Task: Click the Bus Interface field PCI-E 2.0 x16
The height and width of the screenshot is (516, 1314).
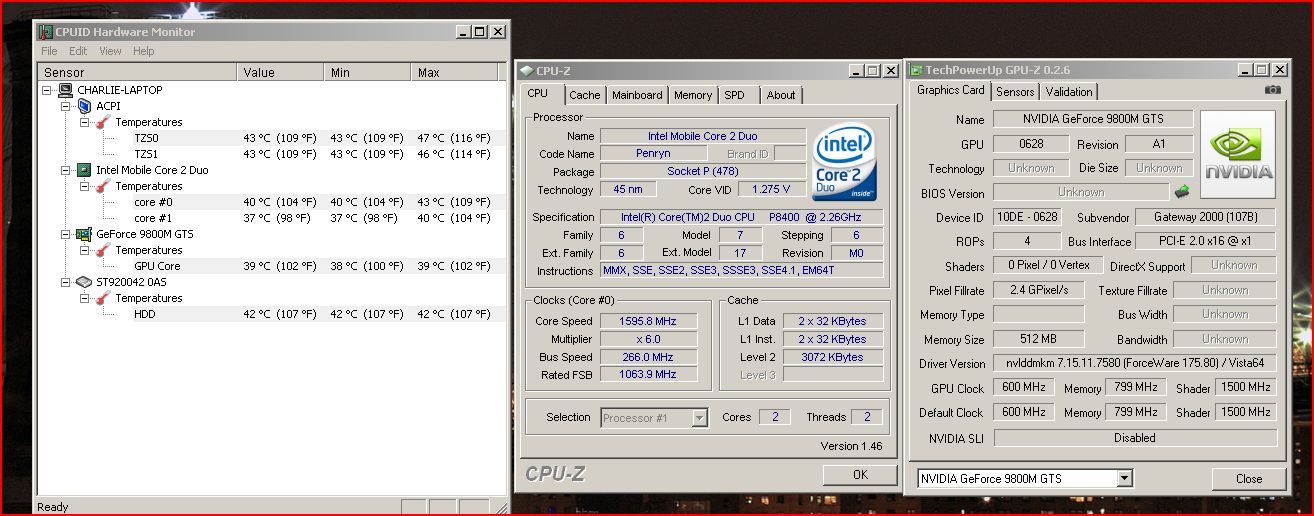Action: [1206, 241]
